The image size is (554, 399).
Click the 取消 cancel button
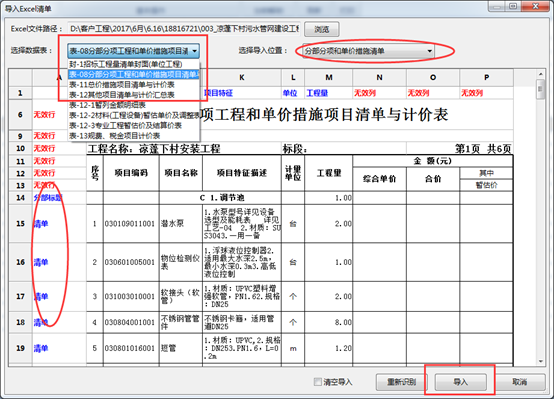tap(520, 382)
